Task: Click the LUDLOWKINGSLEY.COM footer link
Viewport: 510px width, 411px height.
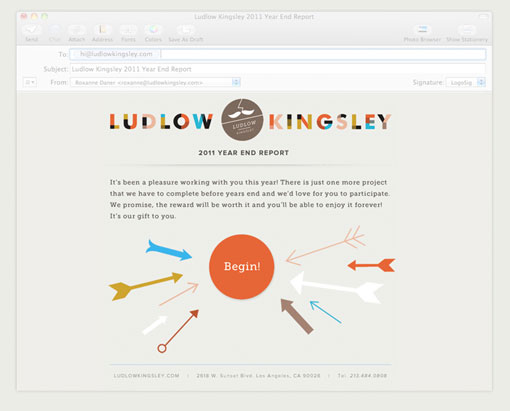Action: pos(146,376)
